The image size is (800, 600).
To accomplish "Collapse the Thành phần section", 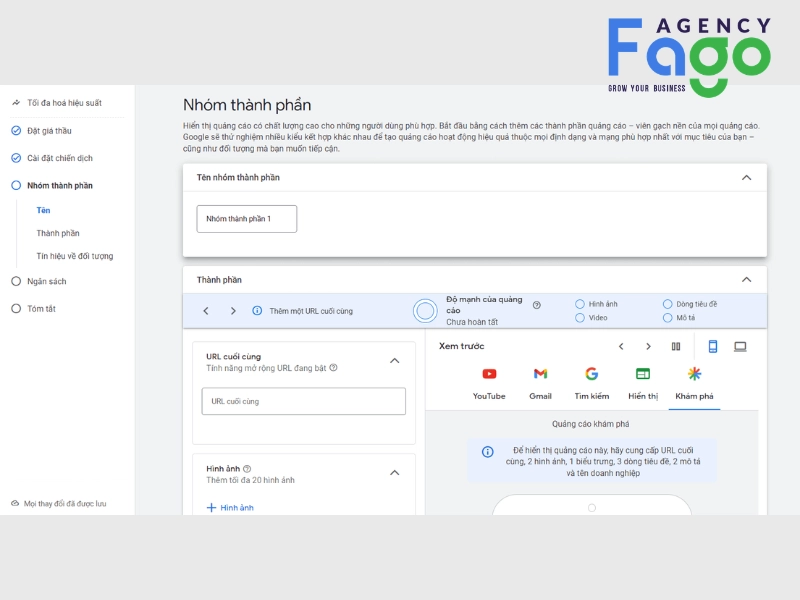I will [746, 280].
